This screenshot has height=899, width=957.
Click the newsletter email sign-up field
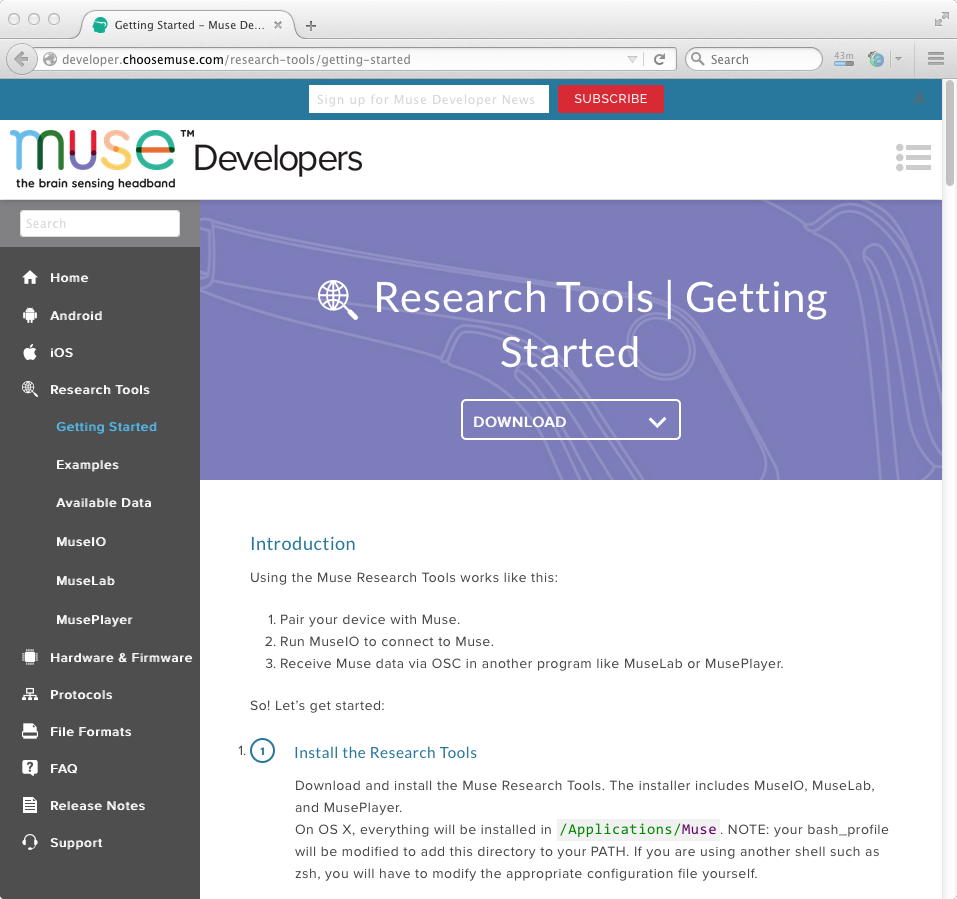(x=428, y=99)
